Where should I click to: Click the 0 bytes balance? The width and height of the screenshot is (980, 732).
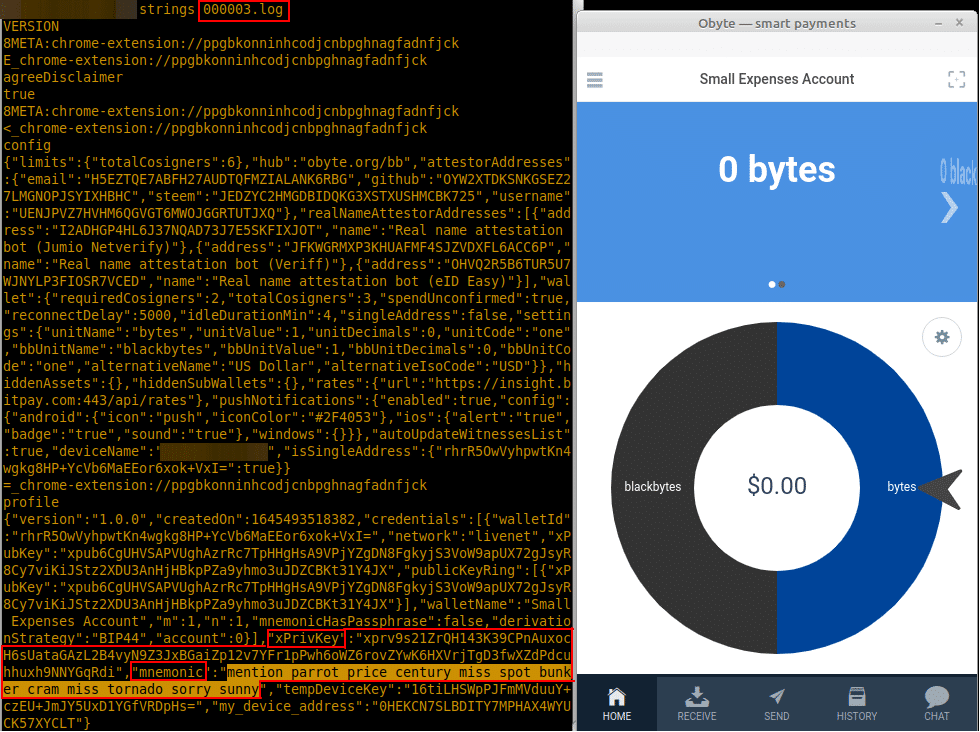(776, 169)
